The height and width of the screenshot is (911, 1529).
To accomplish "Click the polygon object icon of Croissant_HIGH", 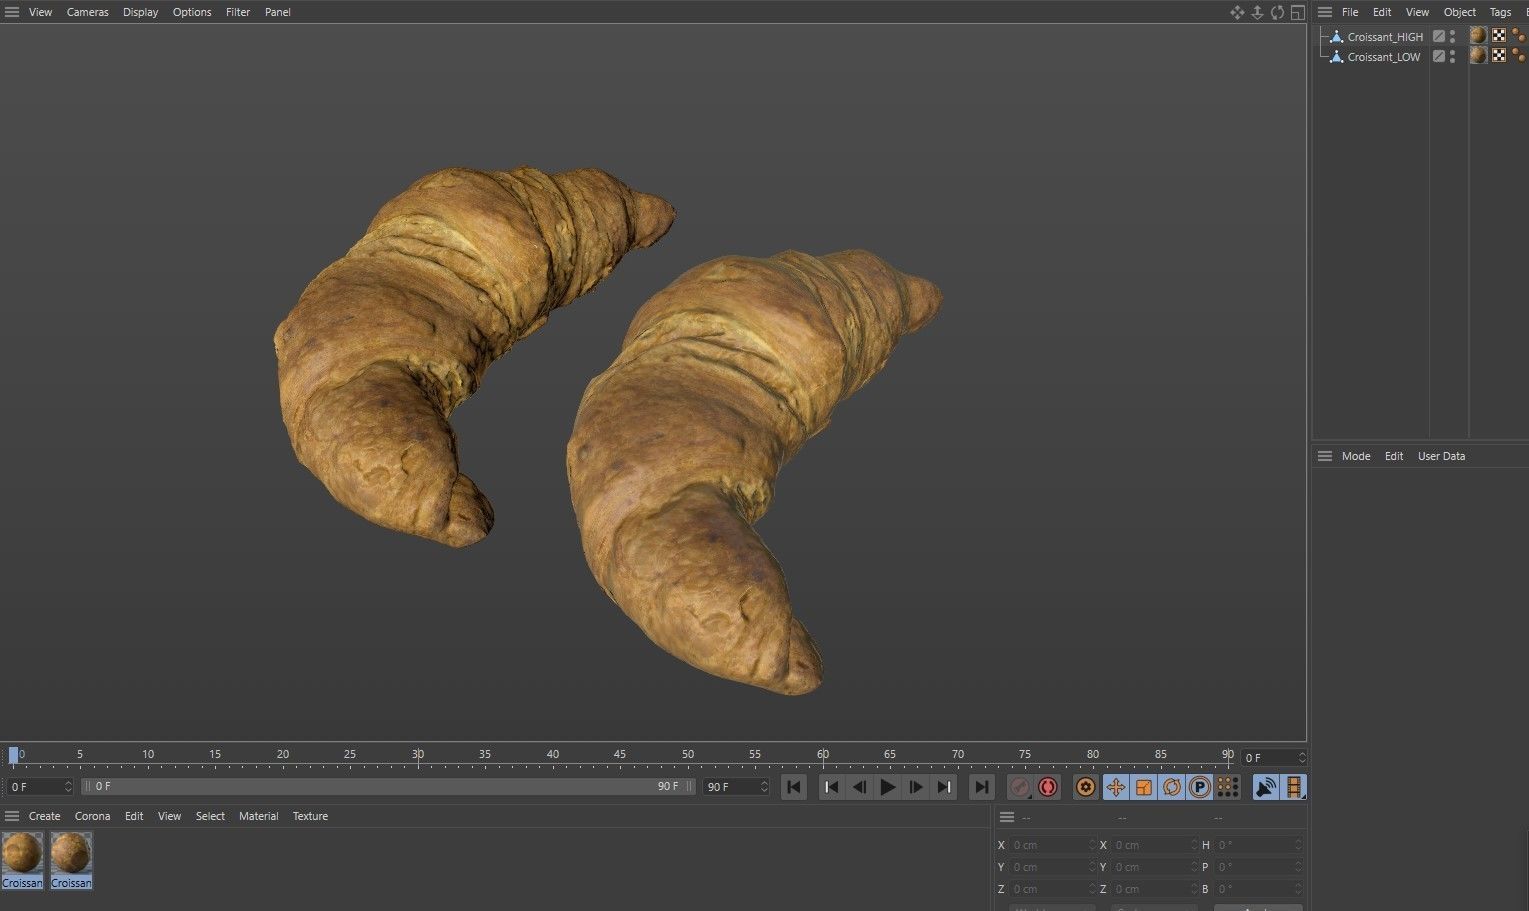I will click(x=1336, y=36).
